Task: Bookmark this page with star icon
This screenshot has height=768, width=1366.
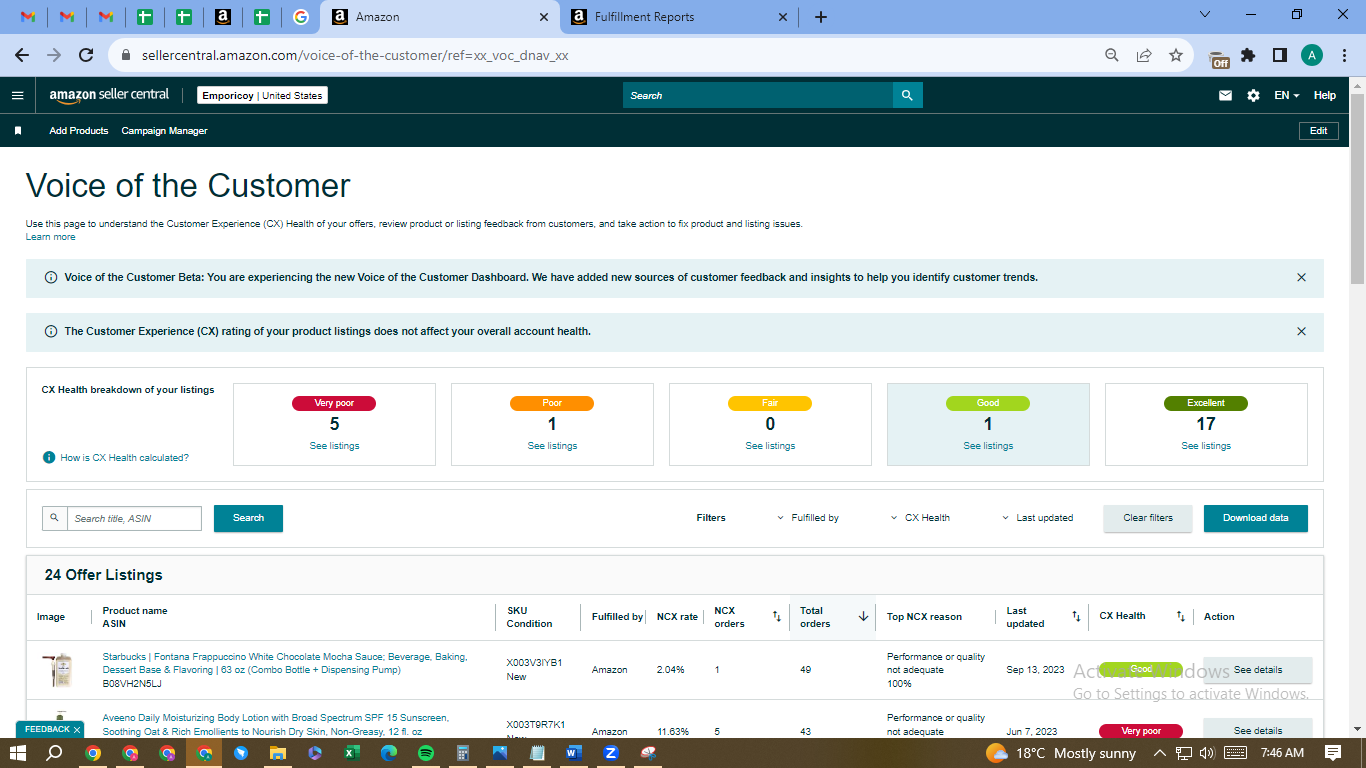Action: pos(1176,55)
